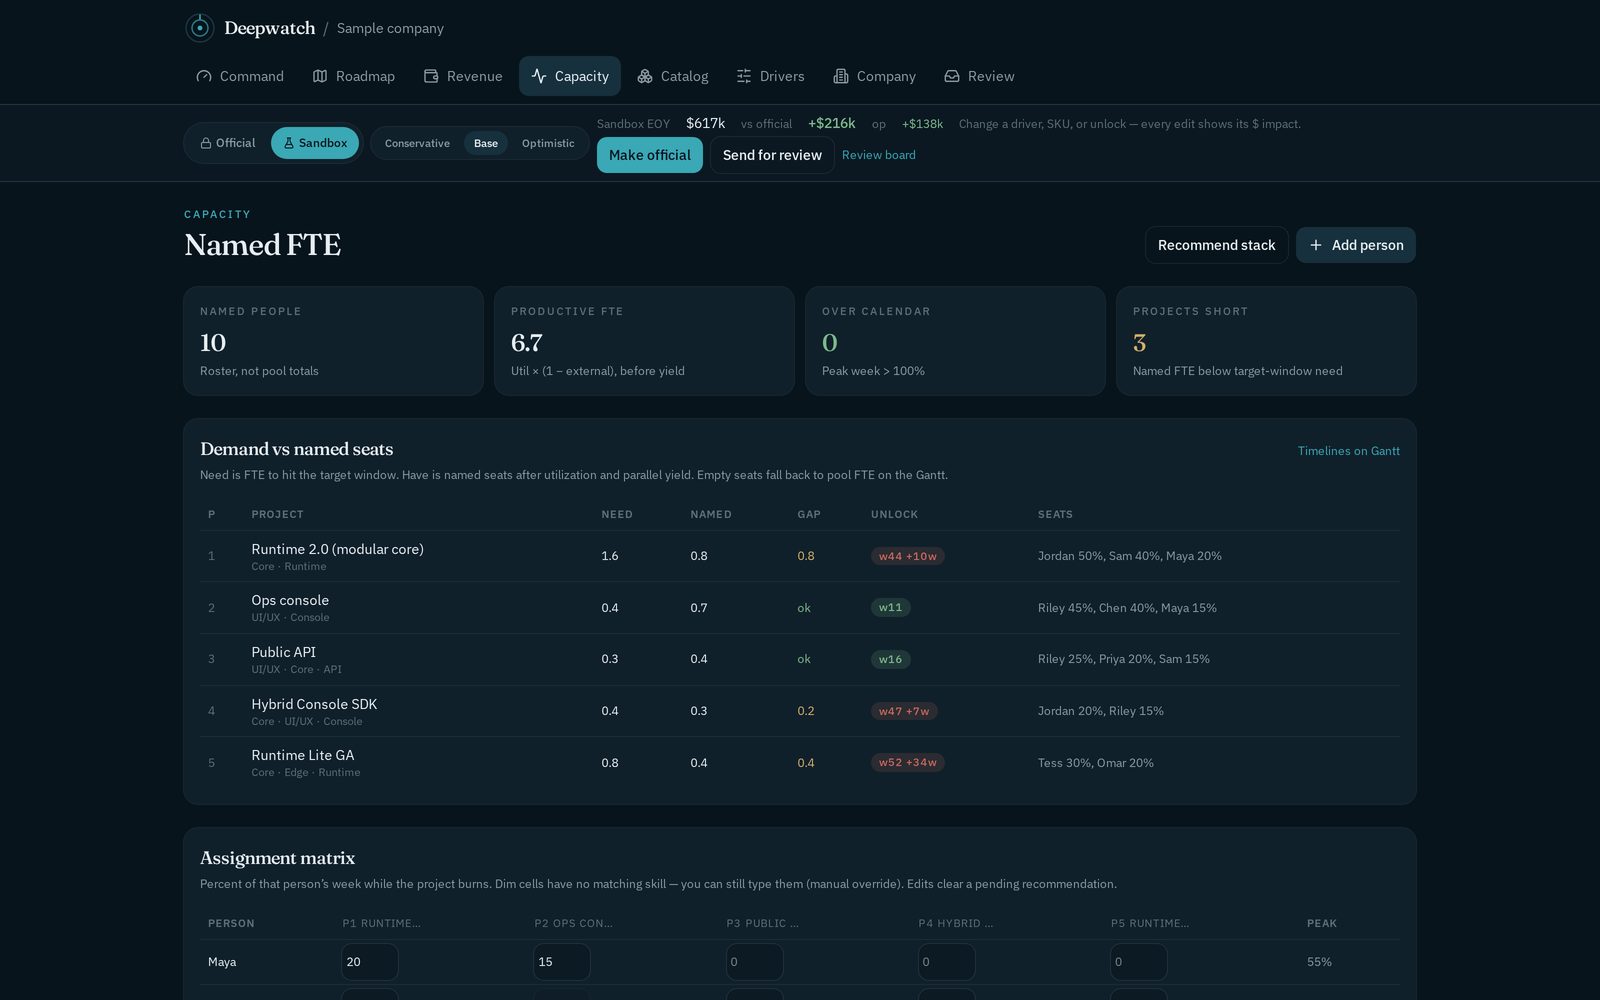This screenshot has height=1000, width=1600.
Task: Click the w52 +34w unlock badge
Action: pyautogui.click(x=908, y=762)
